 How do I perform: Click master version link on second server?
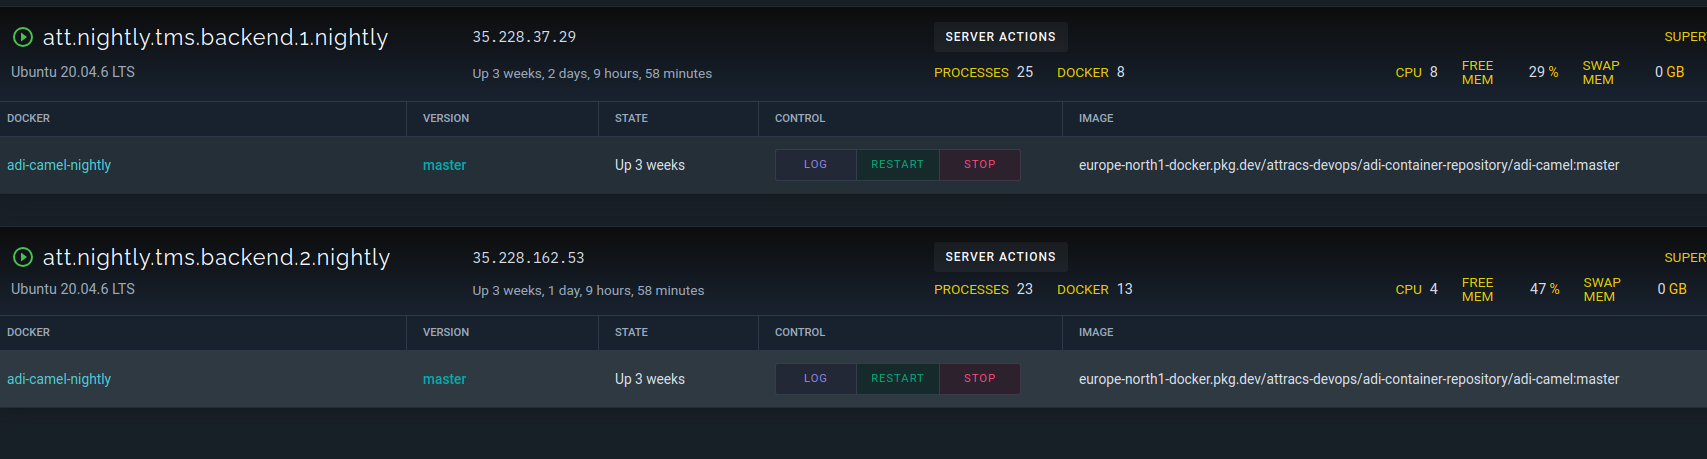pyautogui.click(x=444, y=379)
